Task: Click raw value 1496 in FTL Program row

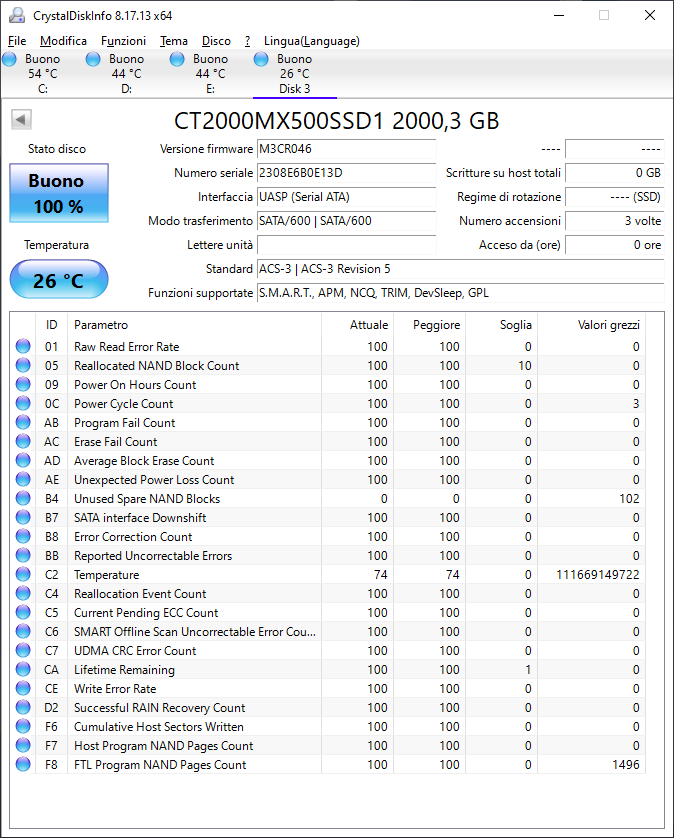Action: pos(626,764)
